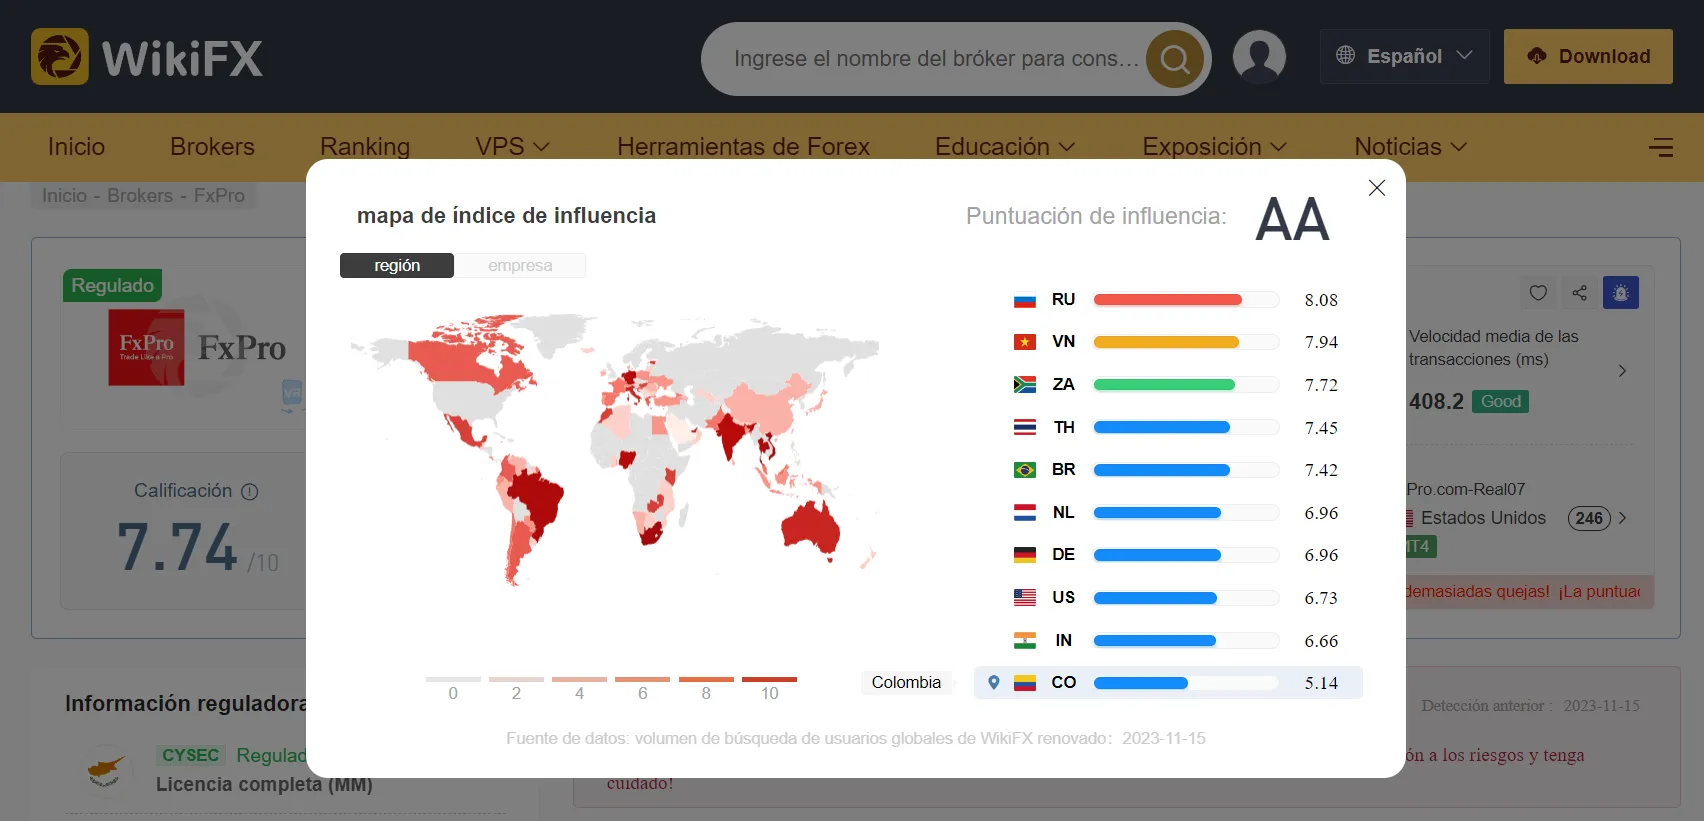Click the Cyprus regulator emblem icon
Image resolution: width=1704 pixels, height=821 pixels.
[x=106, y=770]
